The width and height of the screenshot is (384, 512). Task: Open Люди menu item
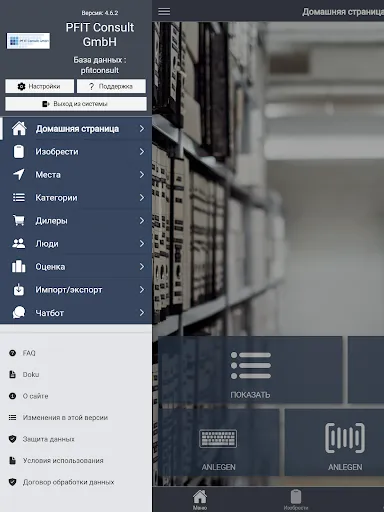[76, 244]
